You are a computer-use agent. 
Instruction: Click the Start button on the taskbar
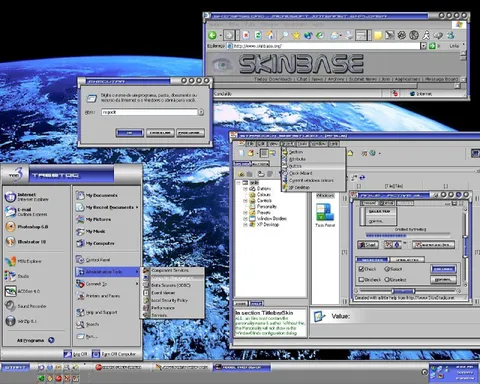[15, 367]
